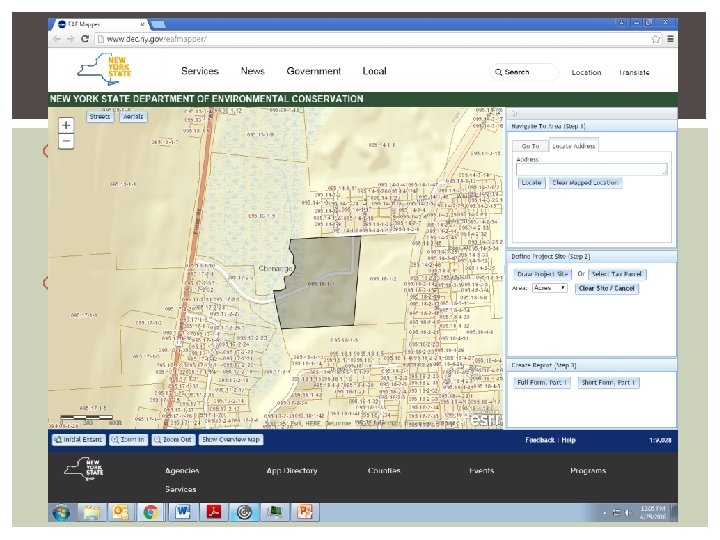Click the Initial Extent button
Screen dimensions: 720x540
79,440
